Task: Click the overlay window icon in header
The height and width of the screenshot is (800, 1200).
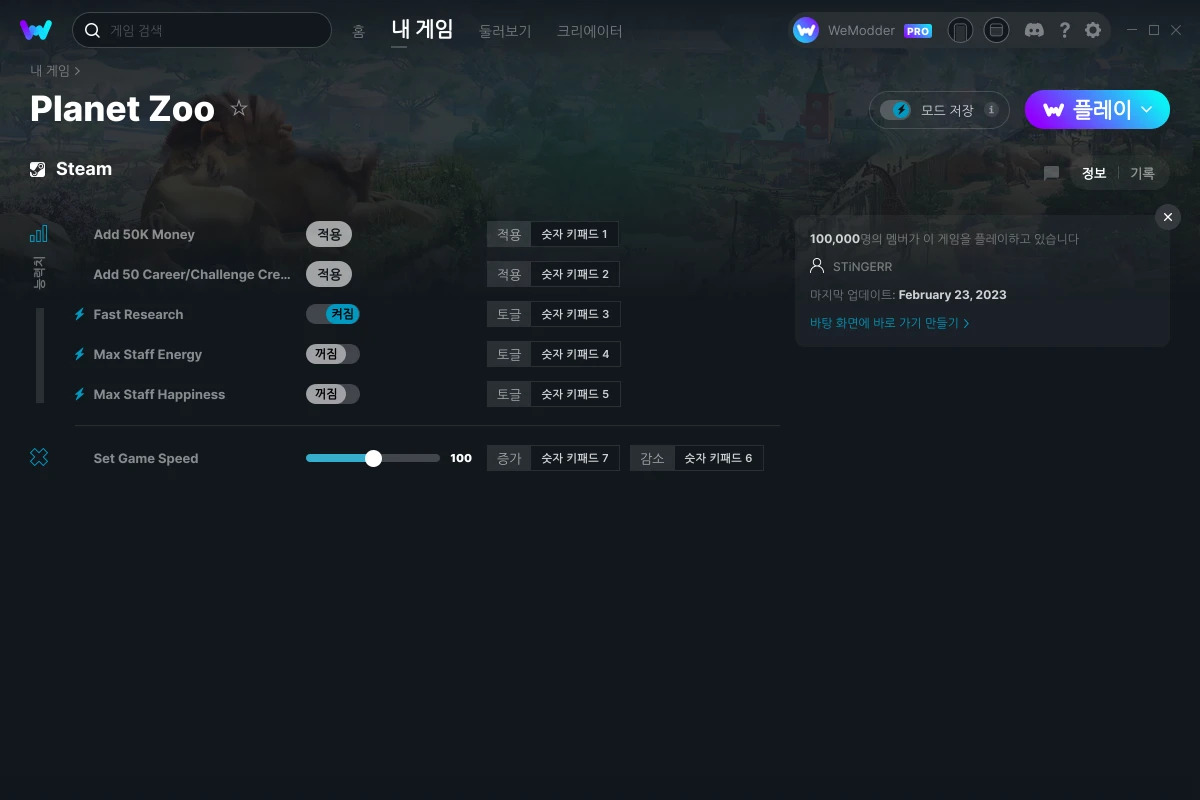Action: pos(996,30)
